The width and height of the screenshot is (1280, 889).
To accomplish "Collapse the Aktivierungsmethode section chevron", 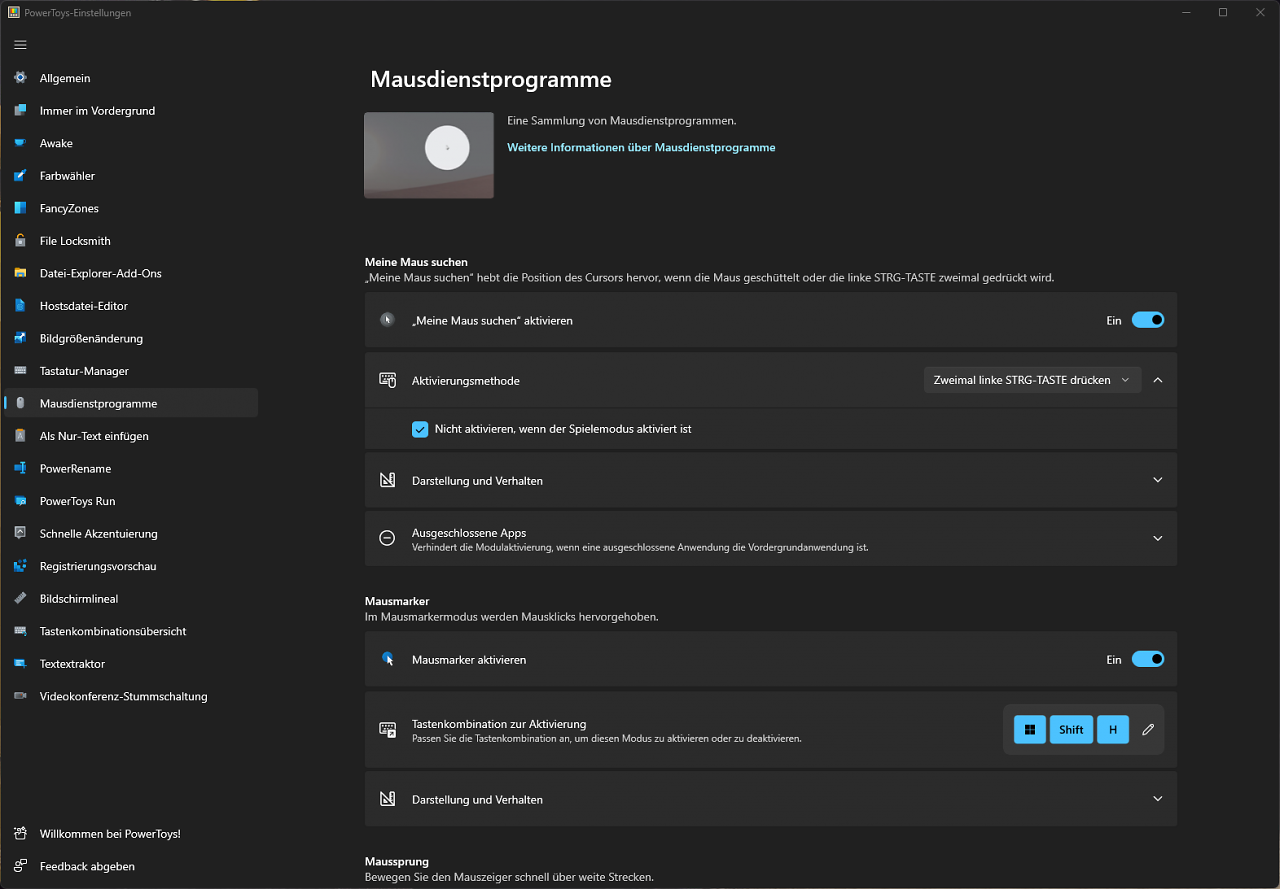I will [1158, 380].
